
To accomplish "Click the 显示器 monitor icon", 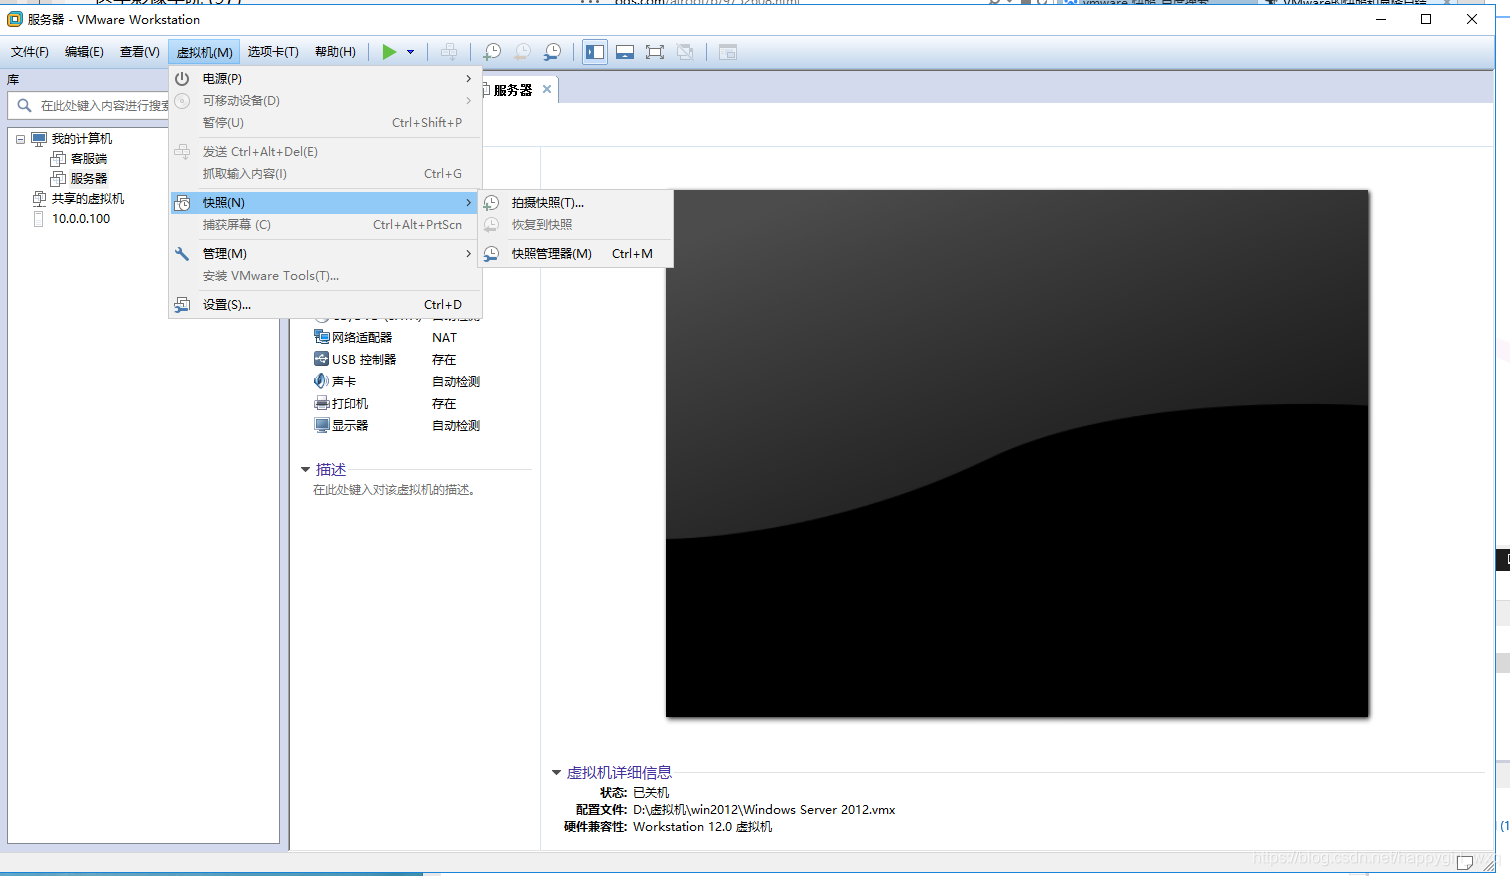I will pos(322,425).
